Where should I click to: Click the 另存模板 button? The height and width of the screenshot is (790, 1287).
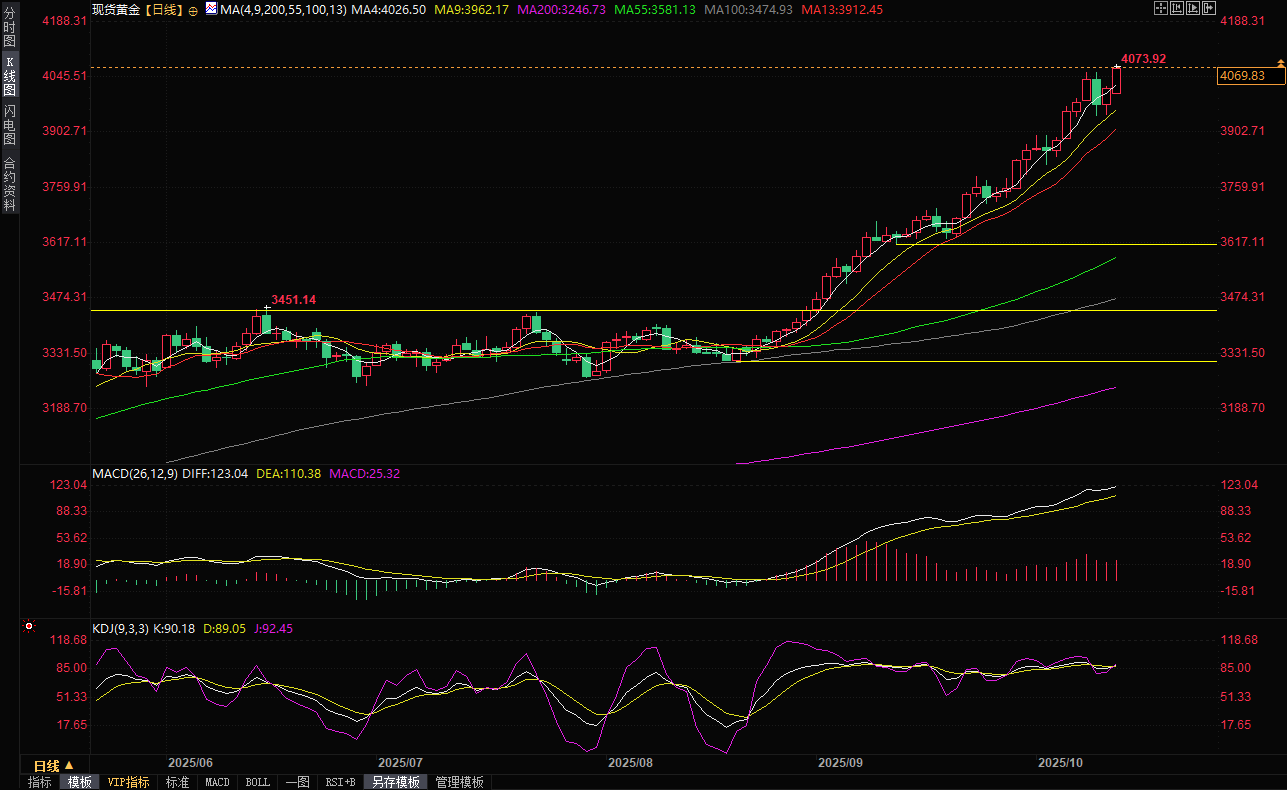[396, 782]
